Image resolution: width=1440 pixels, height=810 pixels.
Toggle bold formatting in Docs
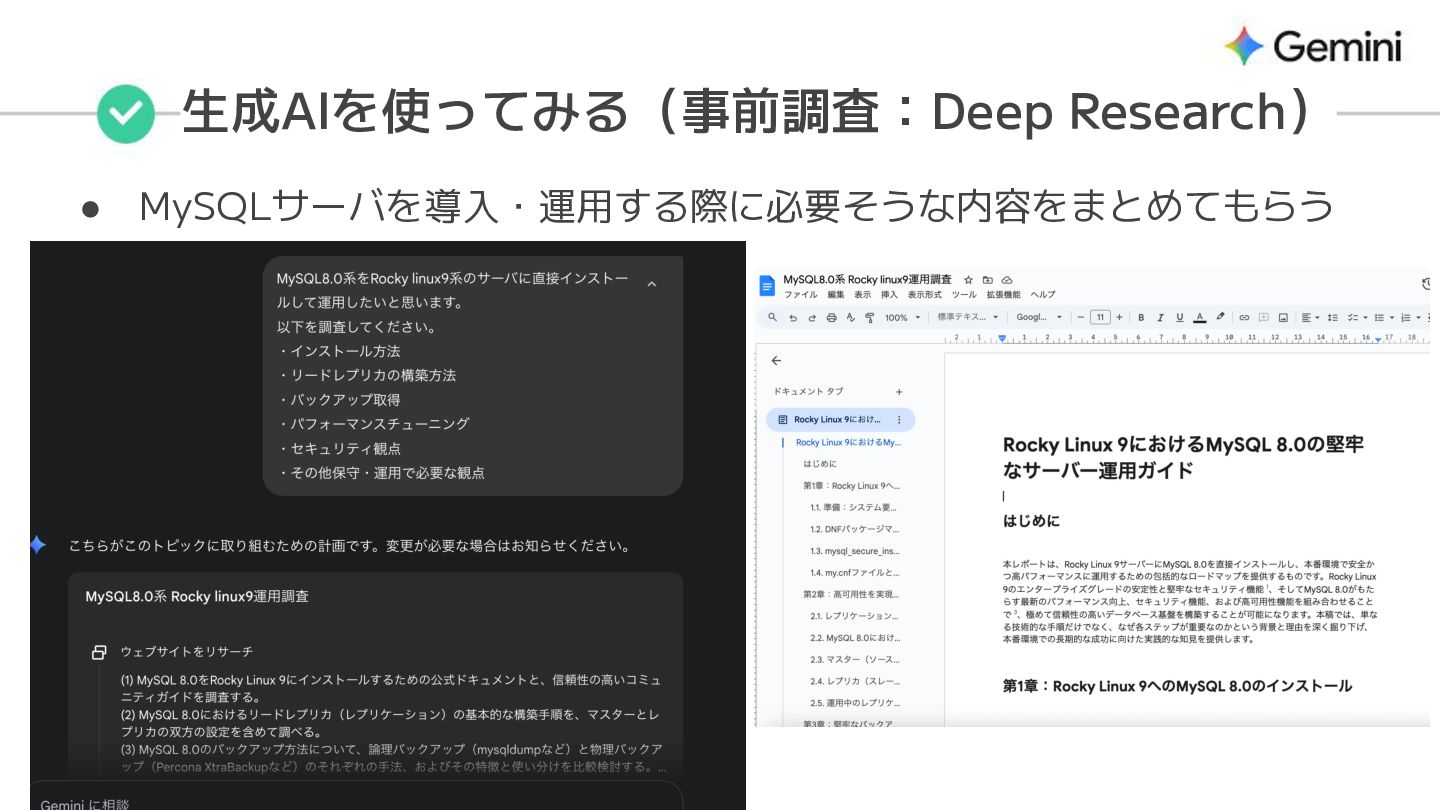(1141, 317)
